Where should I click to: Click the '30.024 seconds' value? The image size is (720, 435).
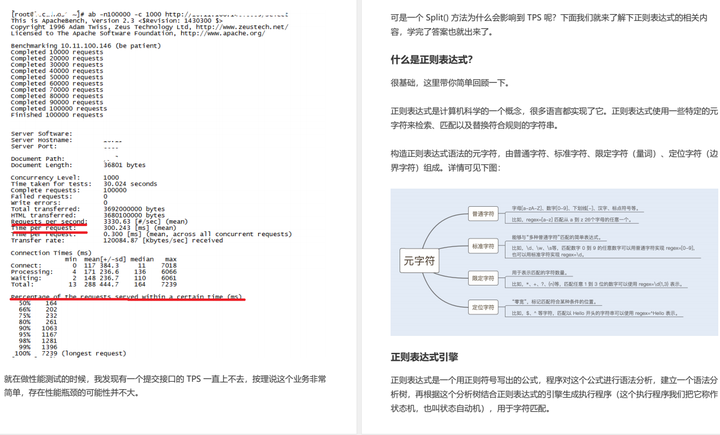pyautogui.click(x=130, y=184)
